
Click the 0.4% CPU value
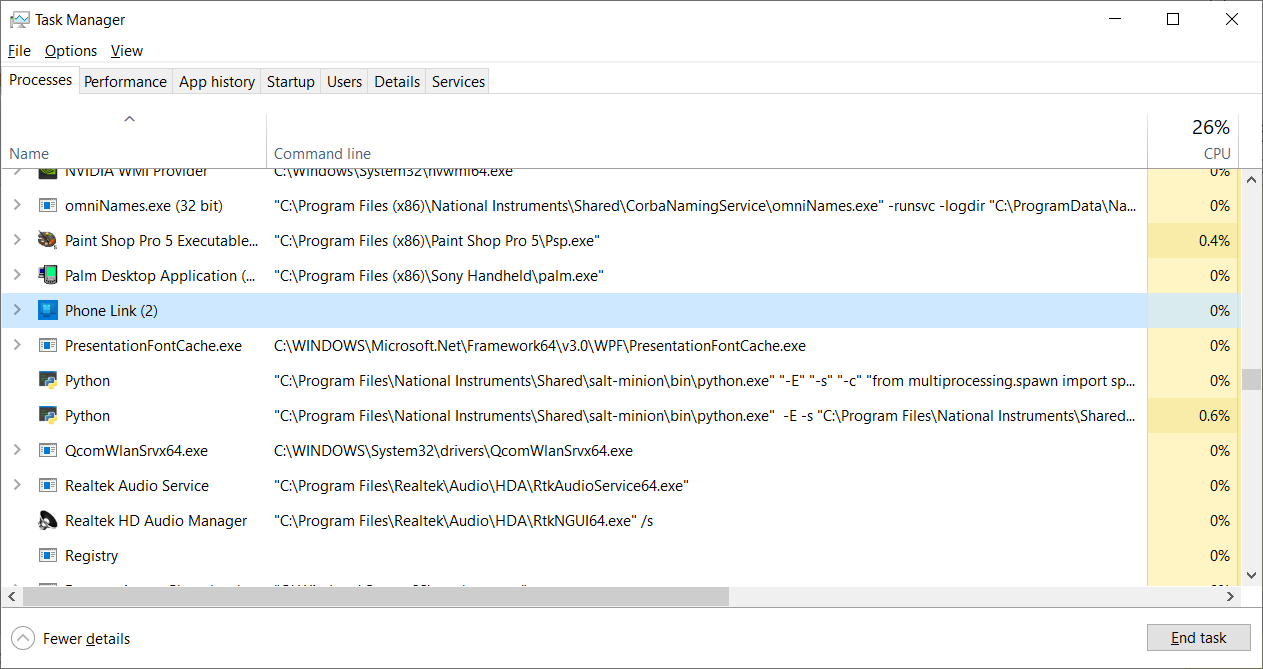1214,240
